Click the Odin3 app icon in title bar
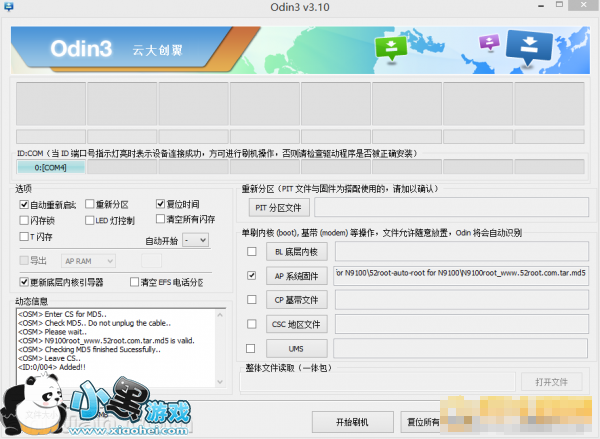The image size is (600, 439). (x=8, y=7)
